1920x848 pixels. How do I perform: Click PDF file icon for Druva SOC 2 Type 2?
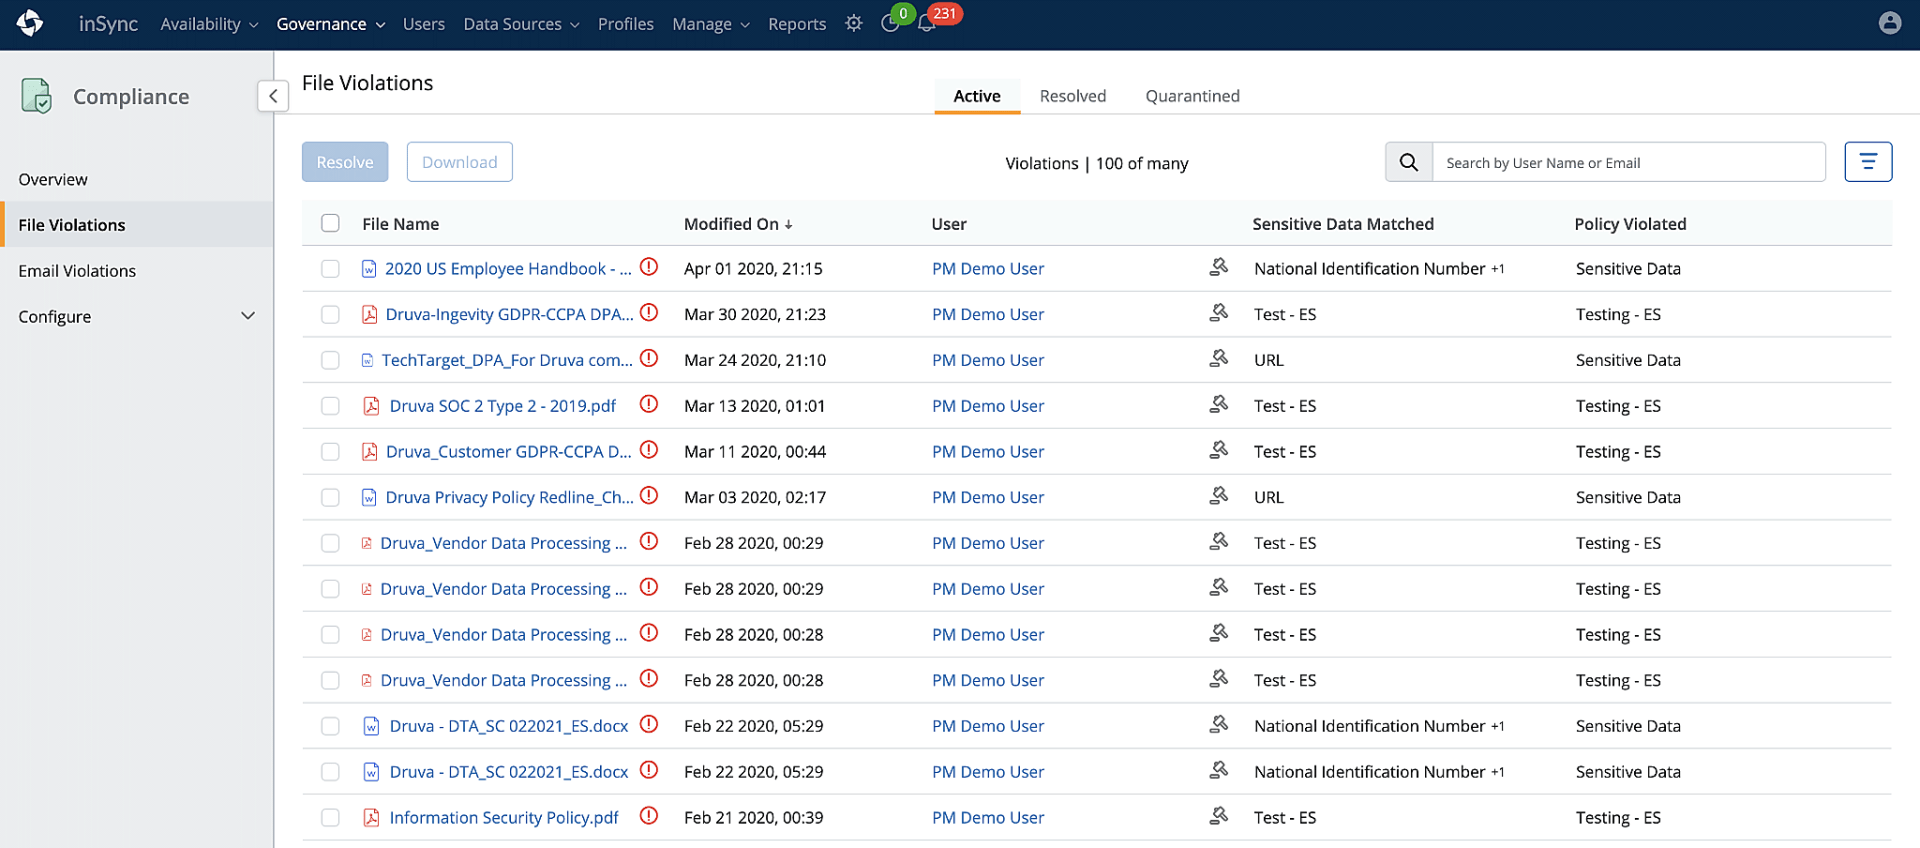371,406
